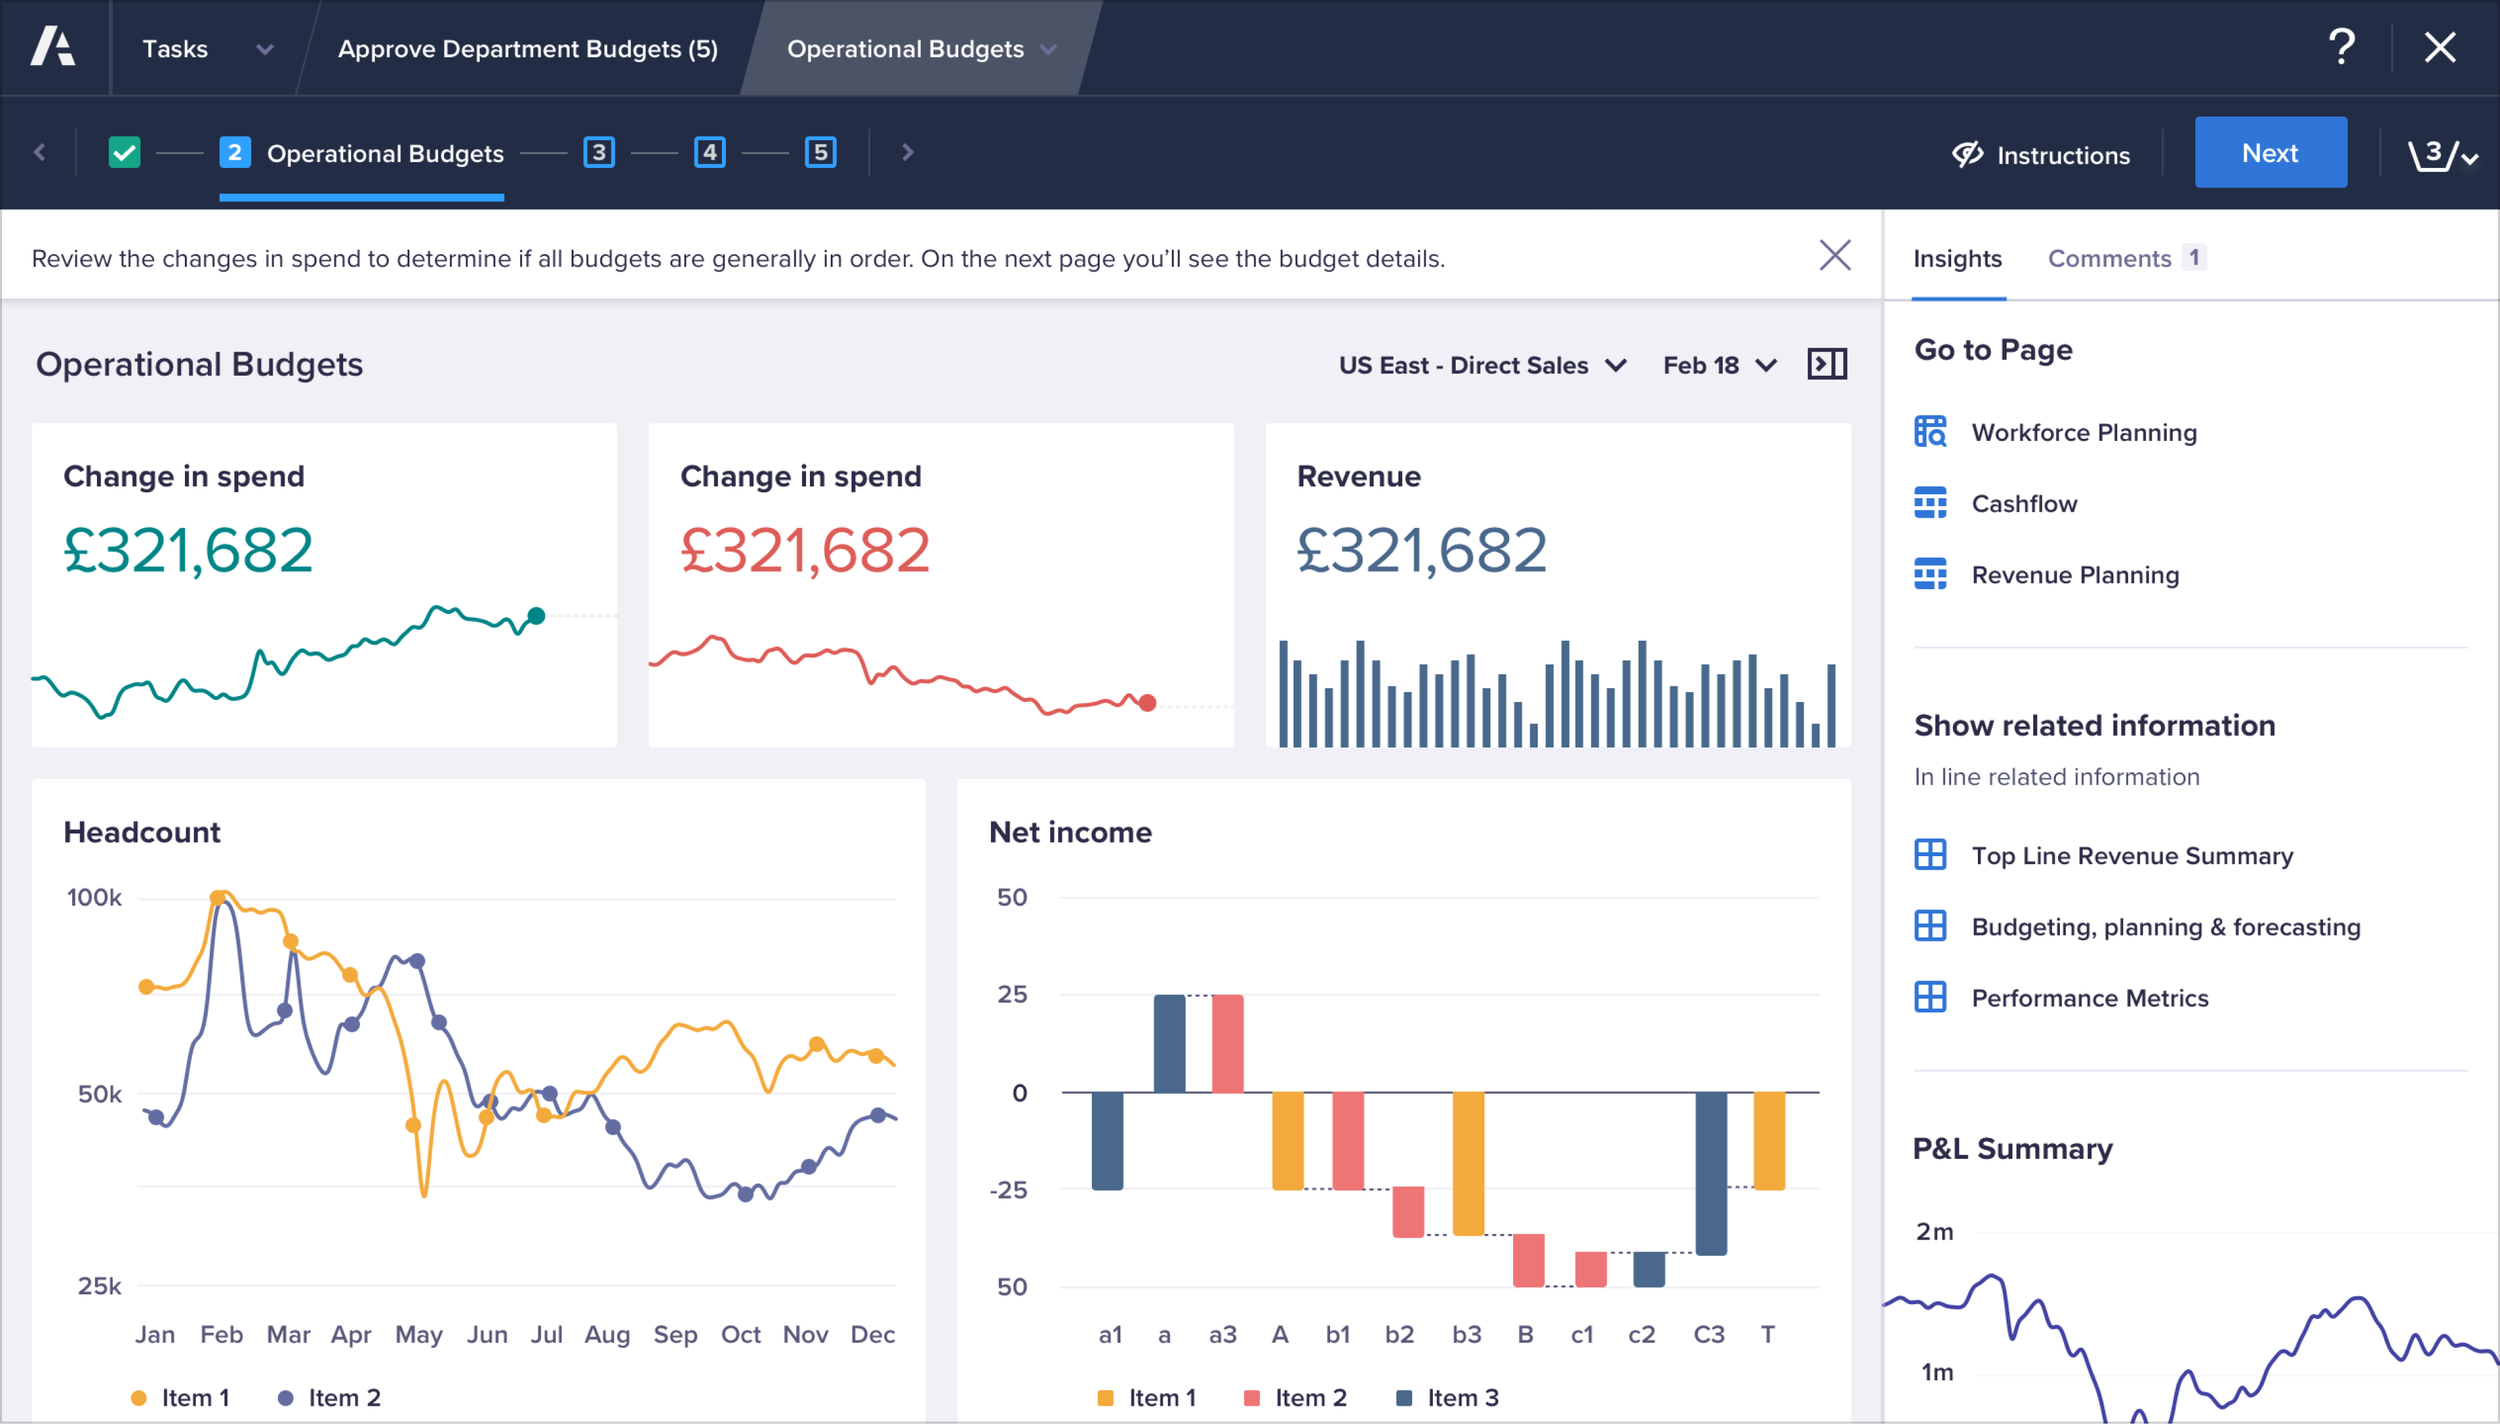Click Item 1 orange legend swatch in Net income
This screenshot has width=2500, height=1424.
click(x=1105, y=1397)
